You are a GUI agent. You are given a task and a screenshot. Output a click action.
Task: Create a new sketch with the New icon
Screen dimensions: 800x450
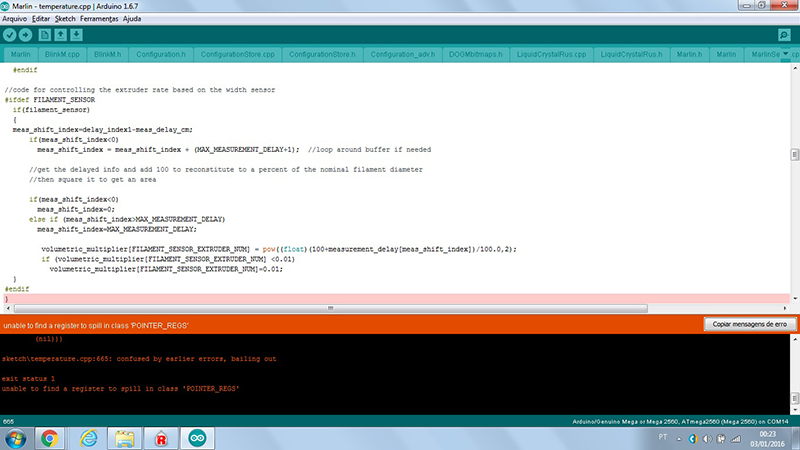click(45, 35)
